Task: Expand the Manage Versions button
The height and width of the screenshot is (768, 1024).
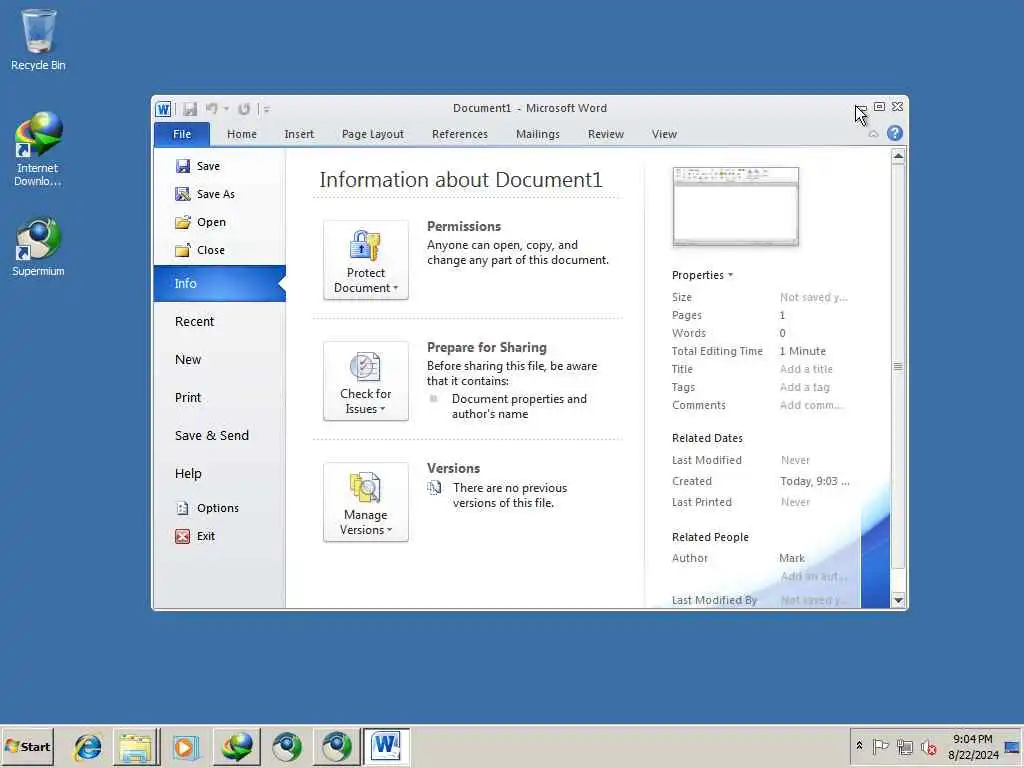Action: click(366, 502)
